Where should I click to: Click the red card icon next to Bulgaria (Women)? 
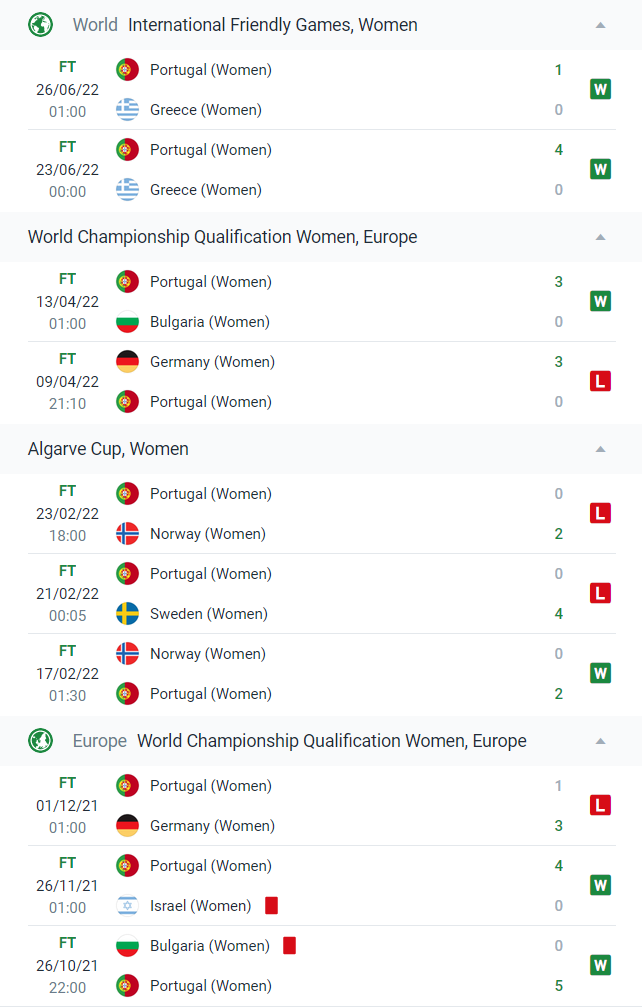tap(289, 943)
